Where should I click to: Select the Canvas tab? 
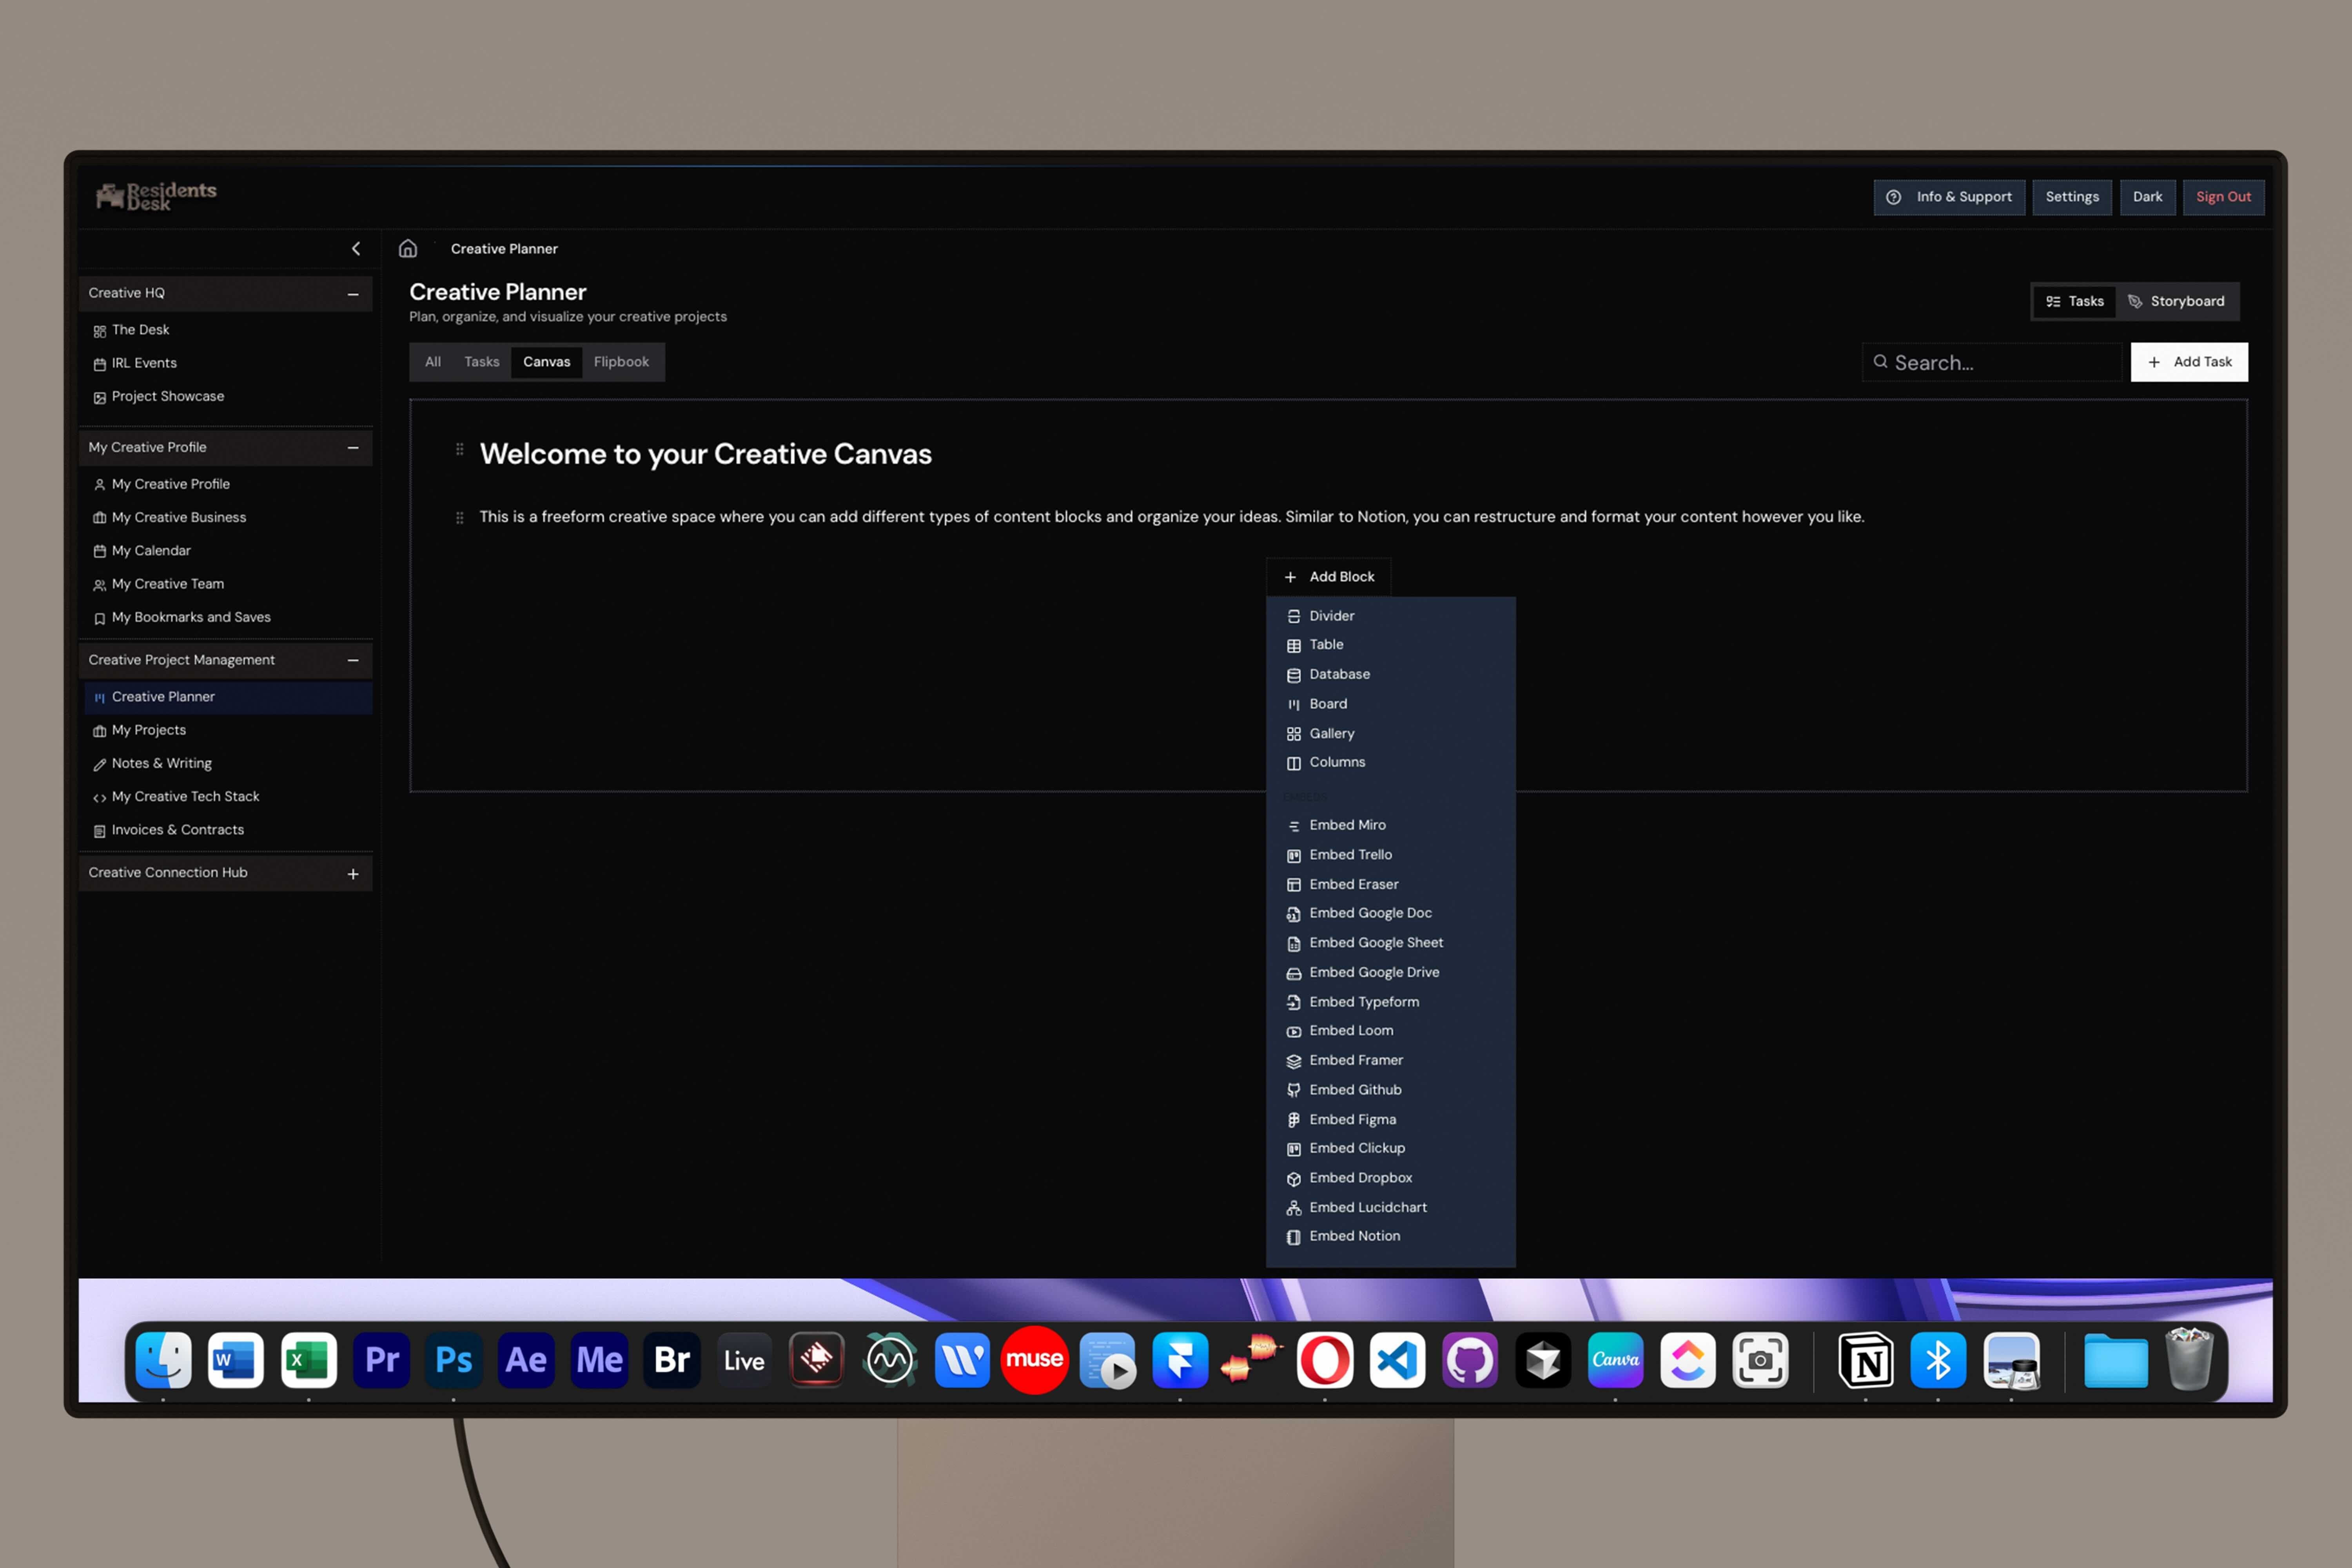[x=547, y=362]
